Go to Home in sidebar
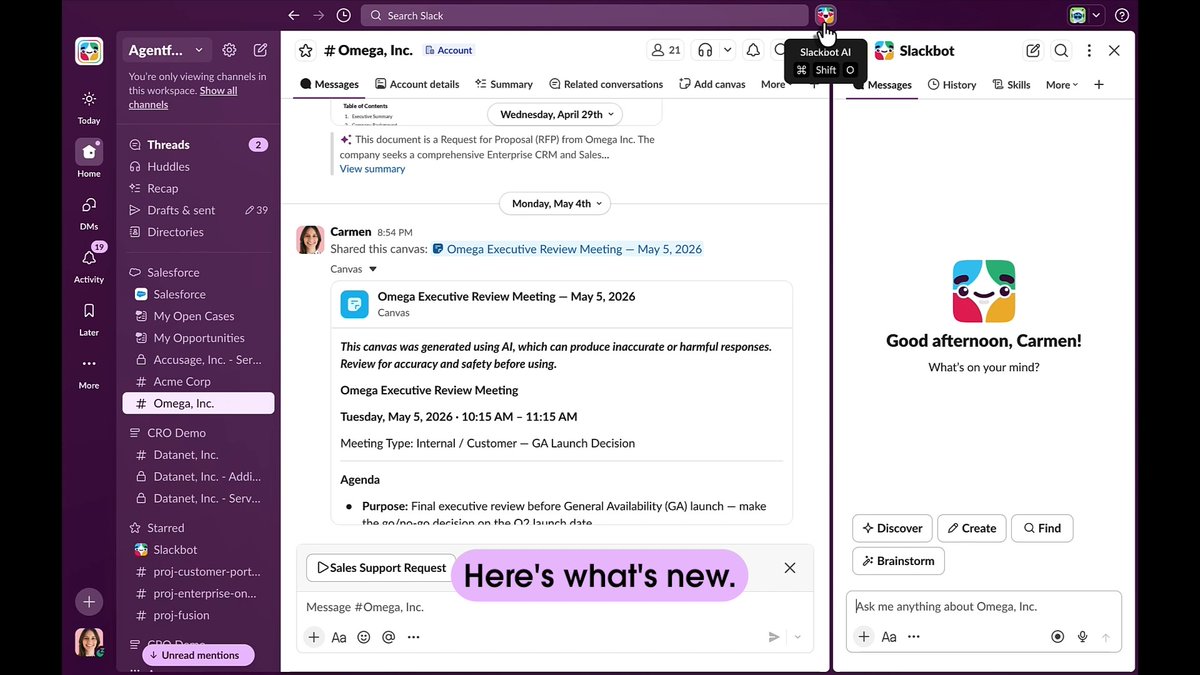 click(x=89, y=159)
